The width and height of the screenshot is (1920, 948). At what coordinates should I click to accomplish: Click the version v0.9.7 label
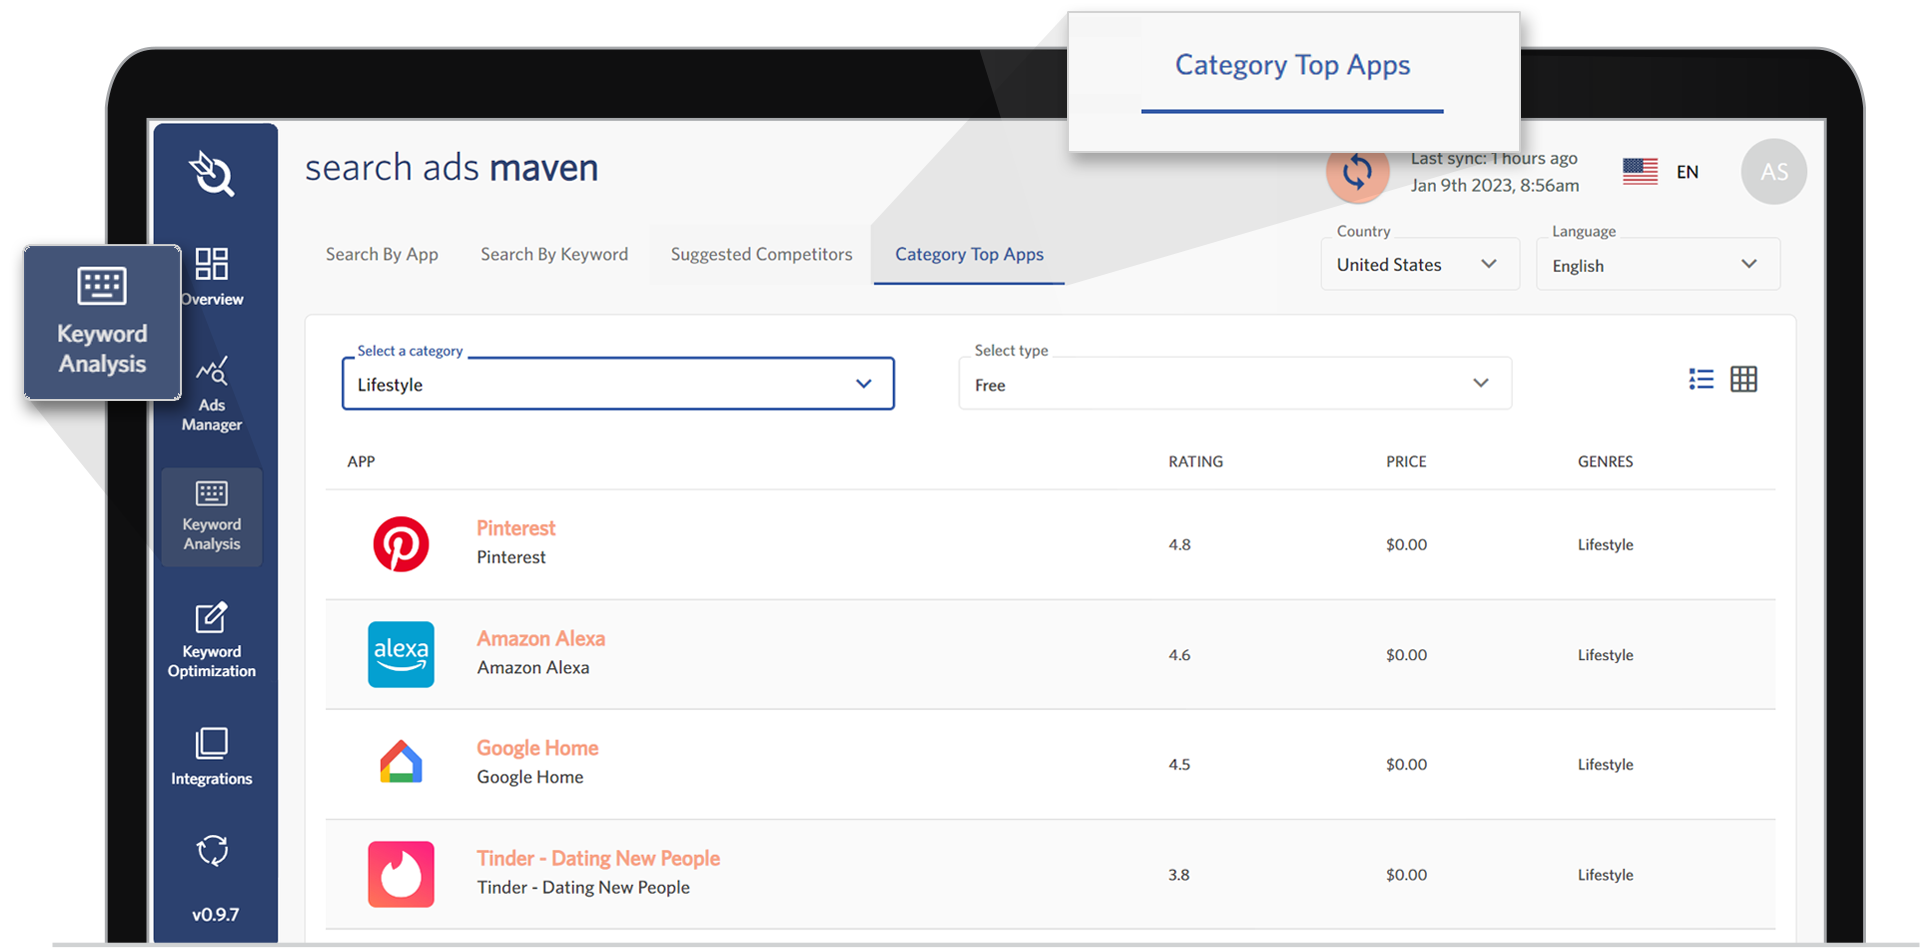click(x=215, y=914)
